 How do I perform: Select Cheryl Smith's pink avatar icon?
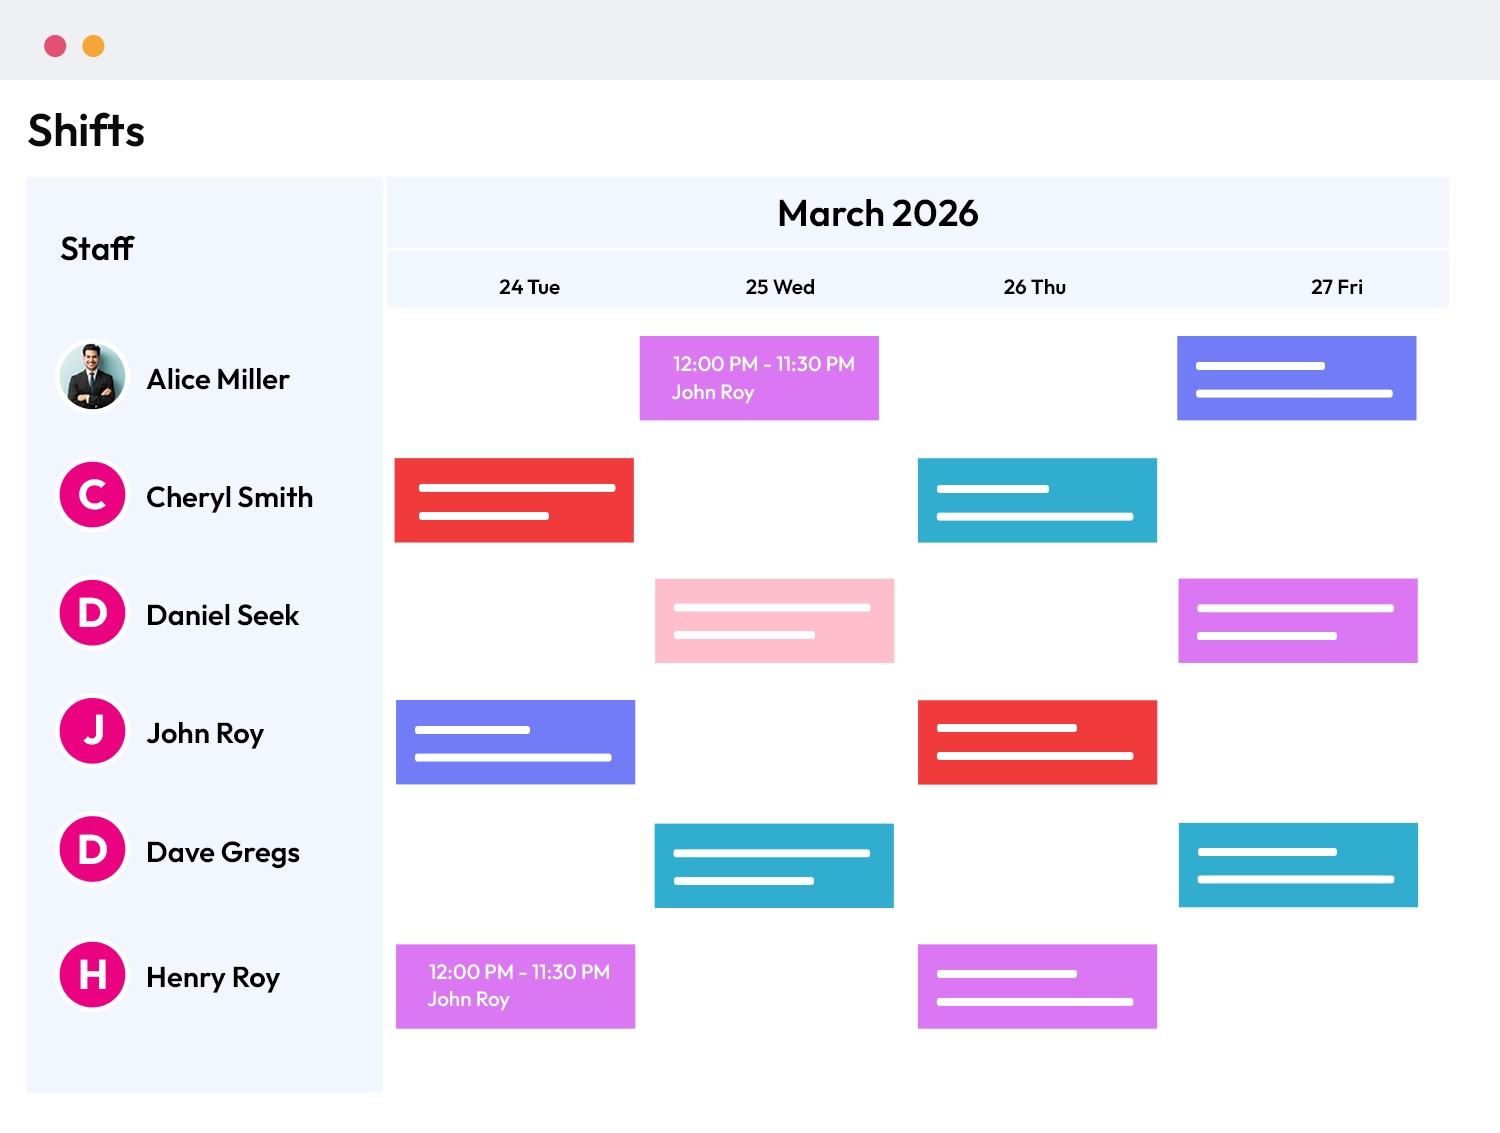(92, 495)
